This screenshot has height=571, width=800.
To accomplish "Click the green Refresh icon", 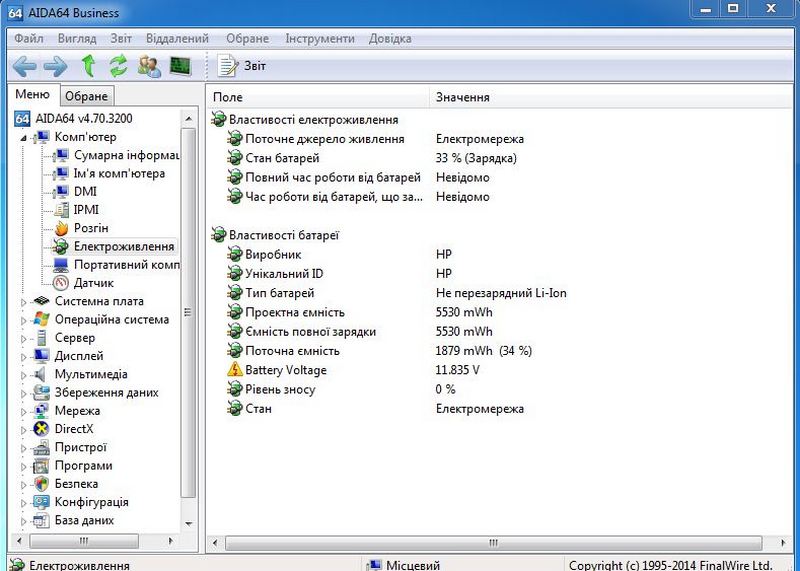I will (118, 66).
